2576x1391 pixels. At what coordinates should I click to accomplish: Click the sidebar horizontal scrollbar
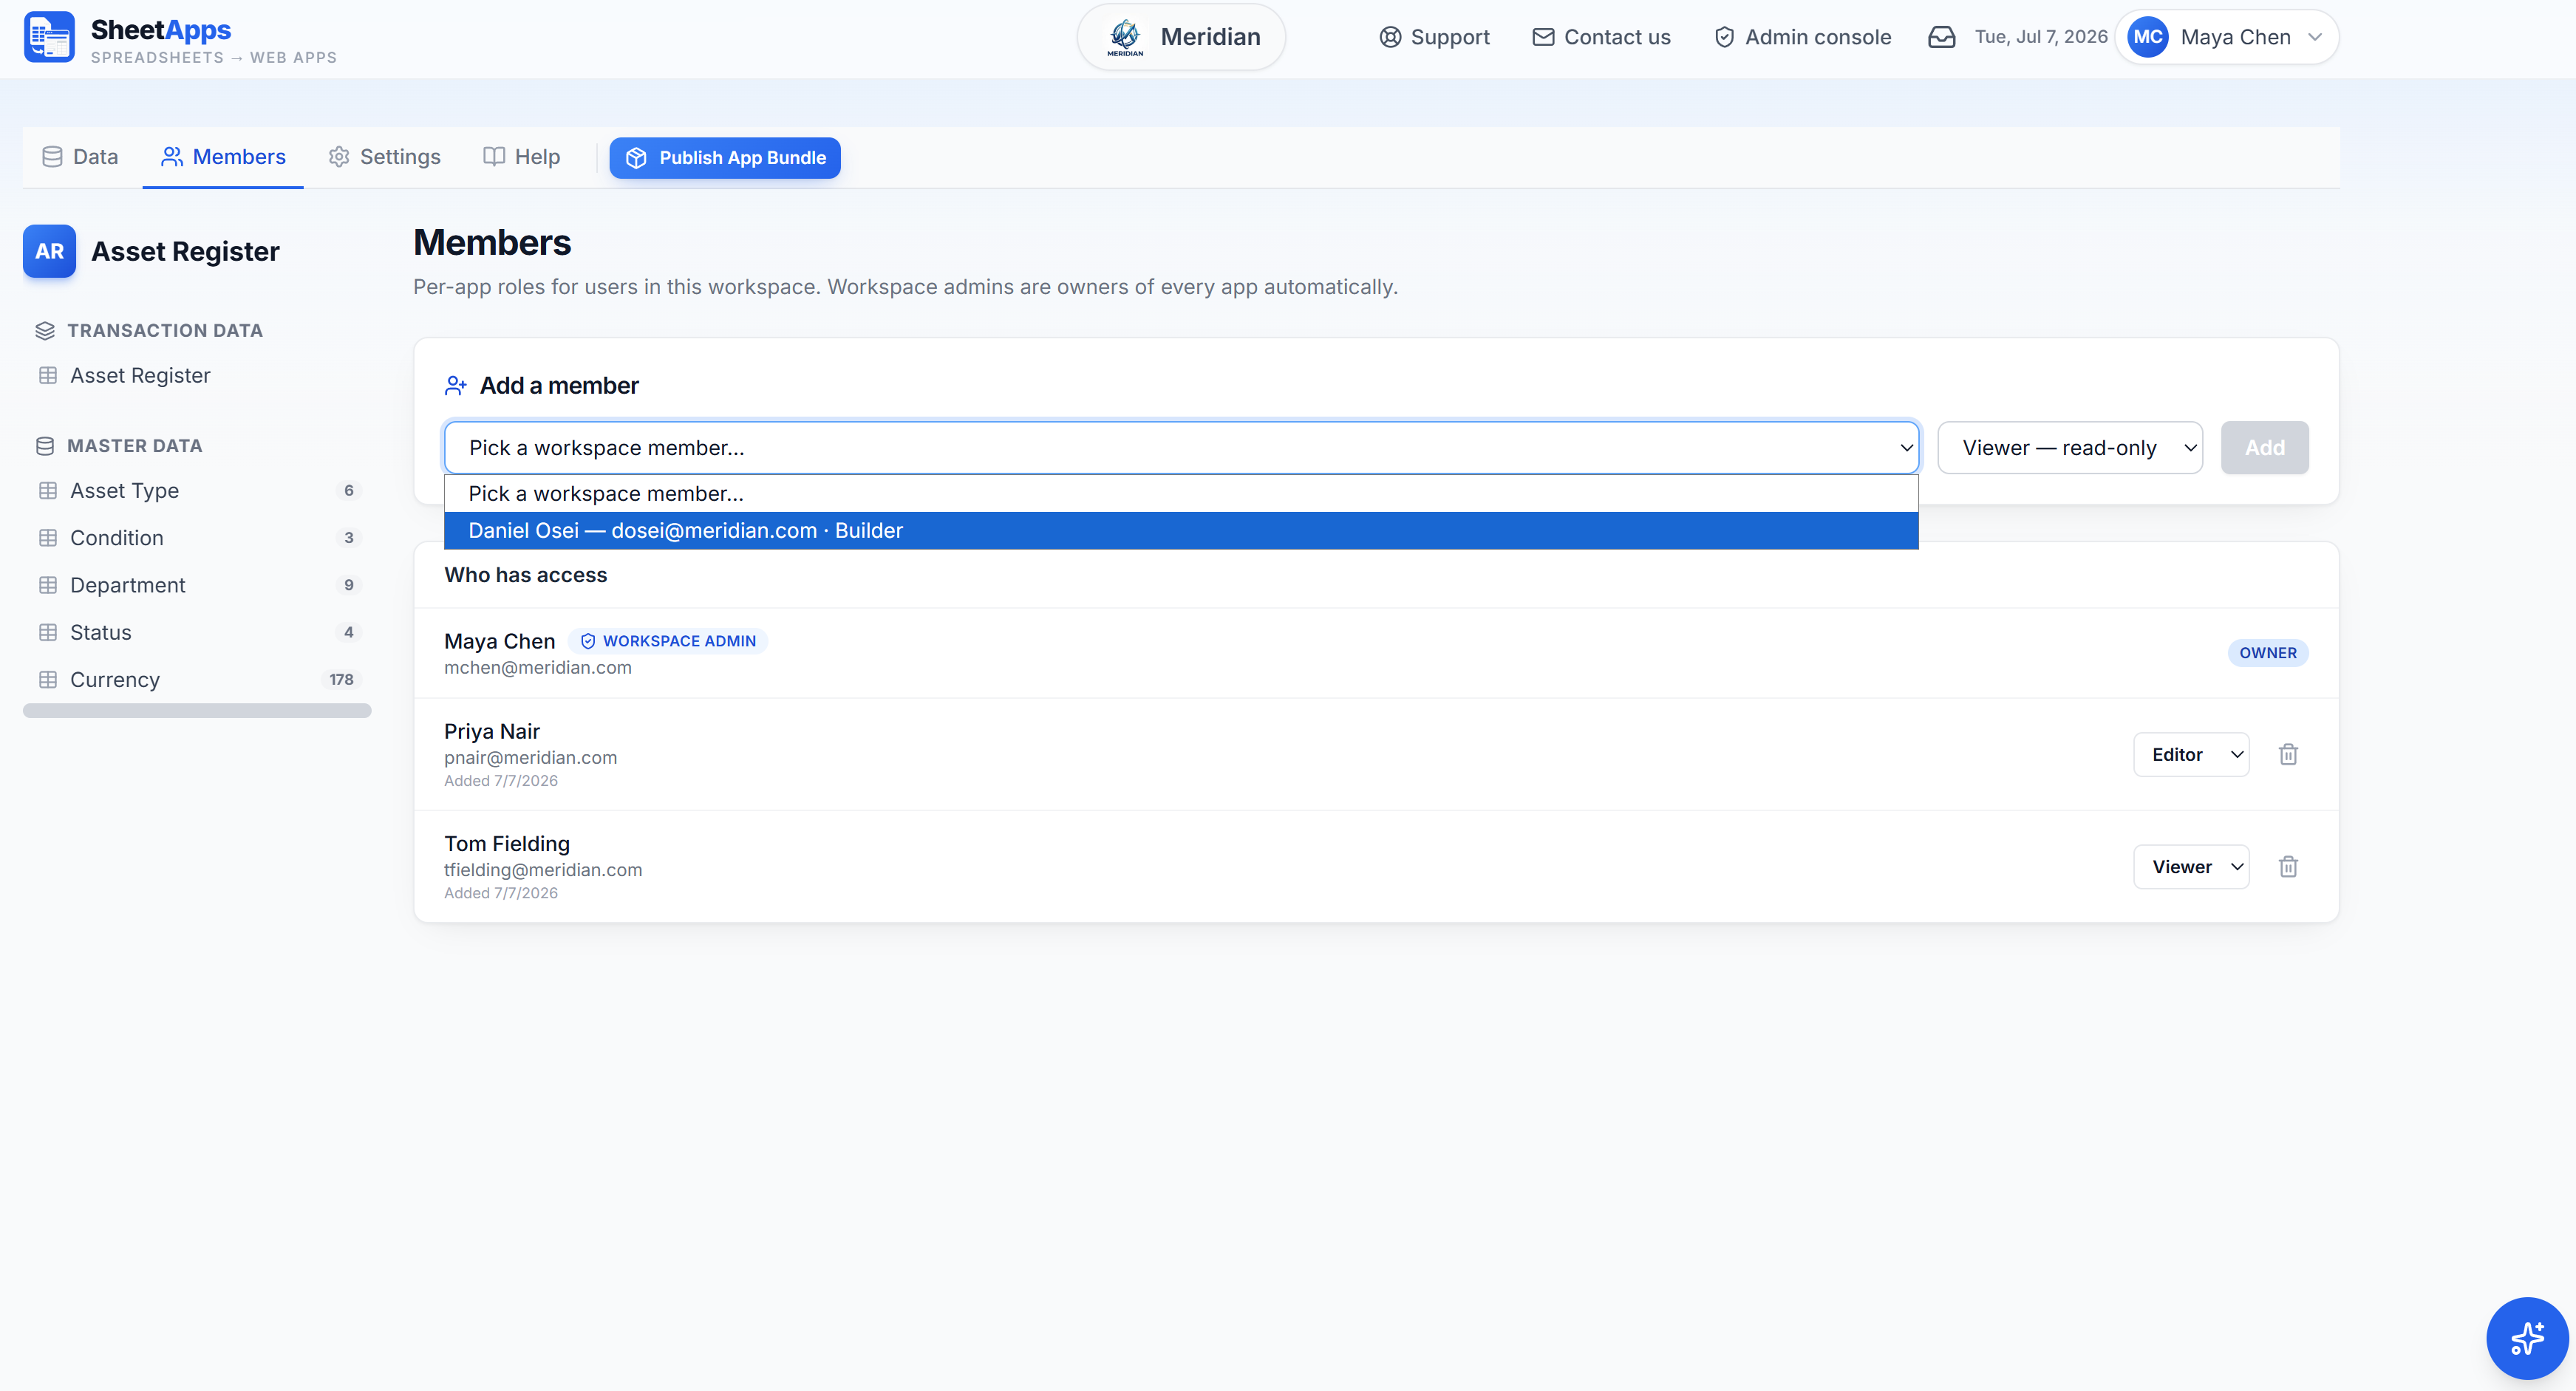click(x=197, y=710)
